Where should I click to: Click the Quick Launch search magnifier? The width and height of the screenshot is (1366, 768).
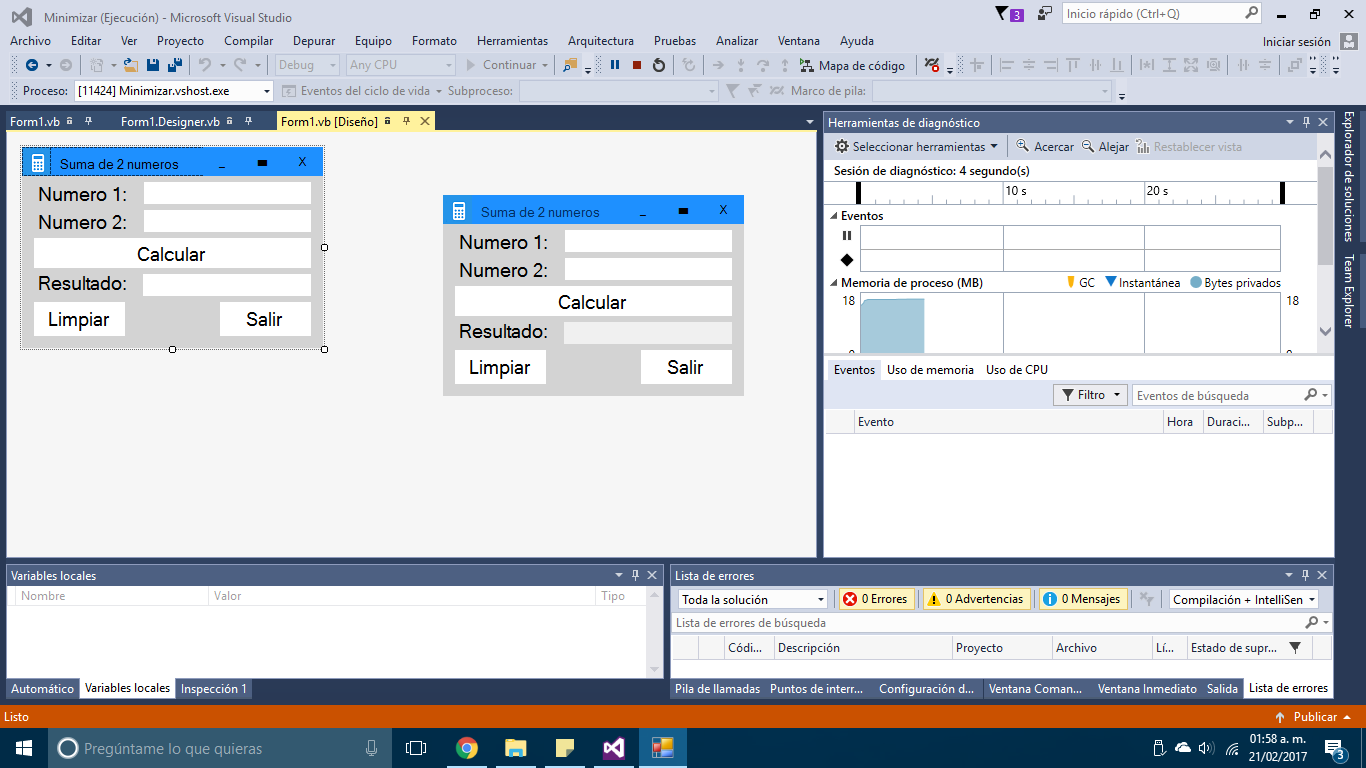click(1252, 13)
